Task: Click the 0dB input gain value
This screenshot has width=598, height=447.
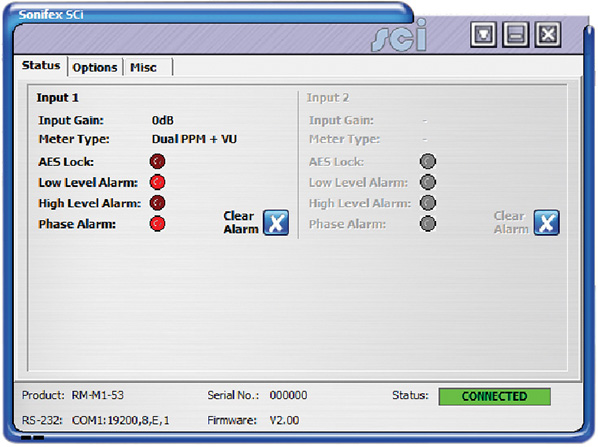Action: click(162, 121)
